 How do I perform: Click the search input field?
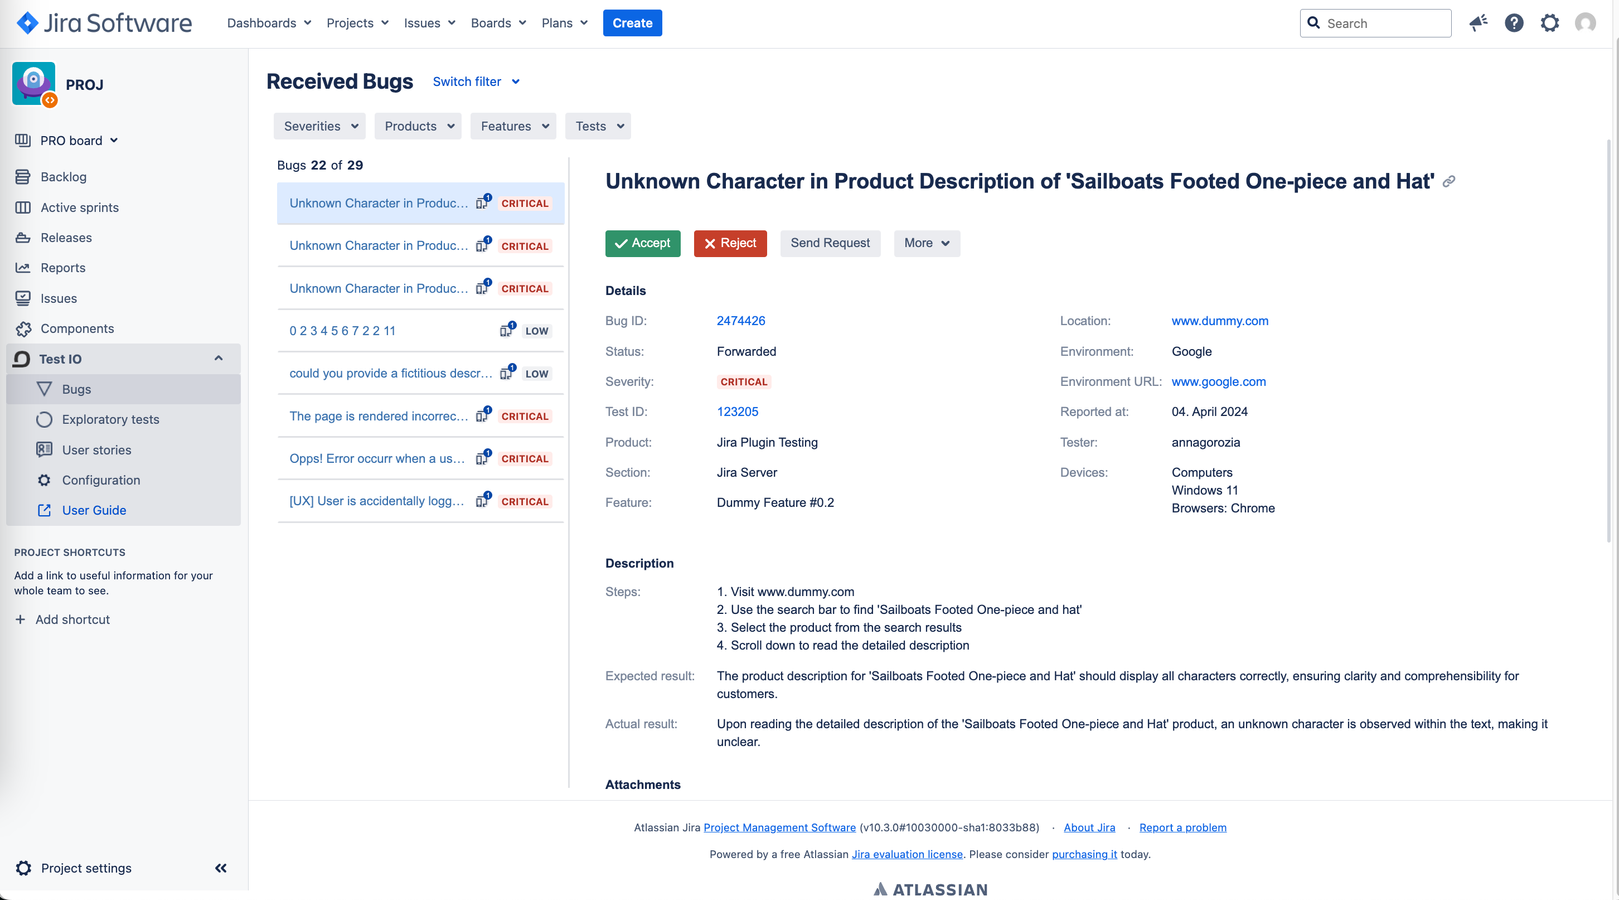(1376, 23)
